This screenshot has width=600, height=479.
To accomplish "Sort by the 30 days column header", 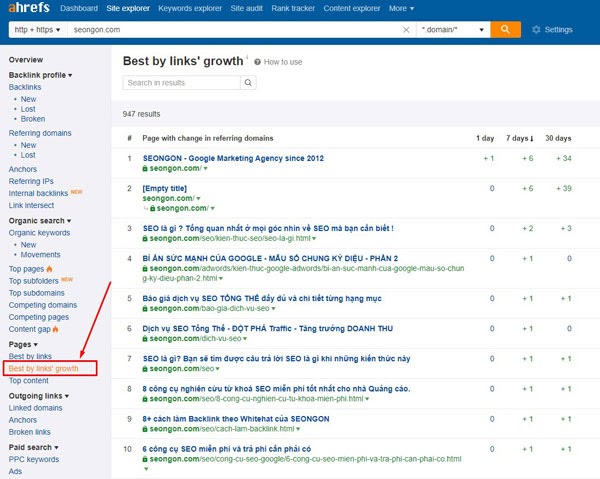I will 558,138.
